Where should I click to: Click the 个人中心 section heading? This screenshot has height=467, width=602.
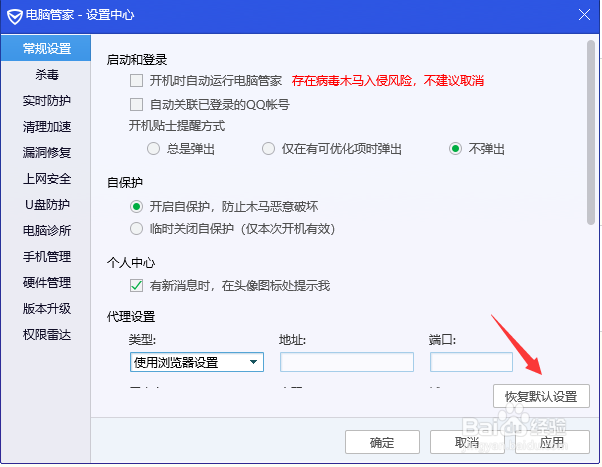pos(131,263)
